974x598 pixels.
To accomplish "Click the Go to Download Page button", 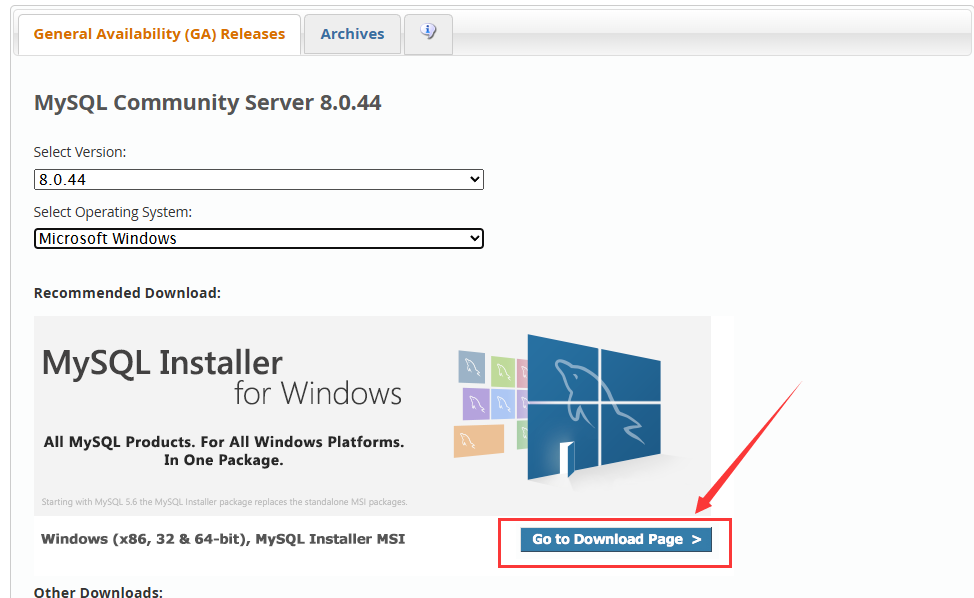I will [616, 539].
